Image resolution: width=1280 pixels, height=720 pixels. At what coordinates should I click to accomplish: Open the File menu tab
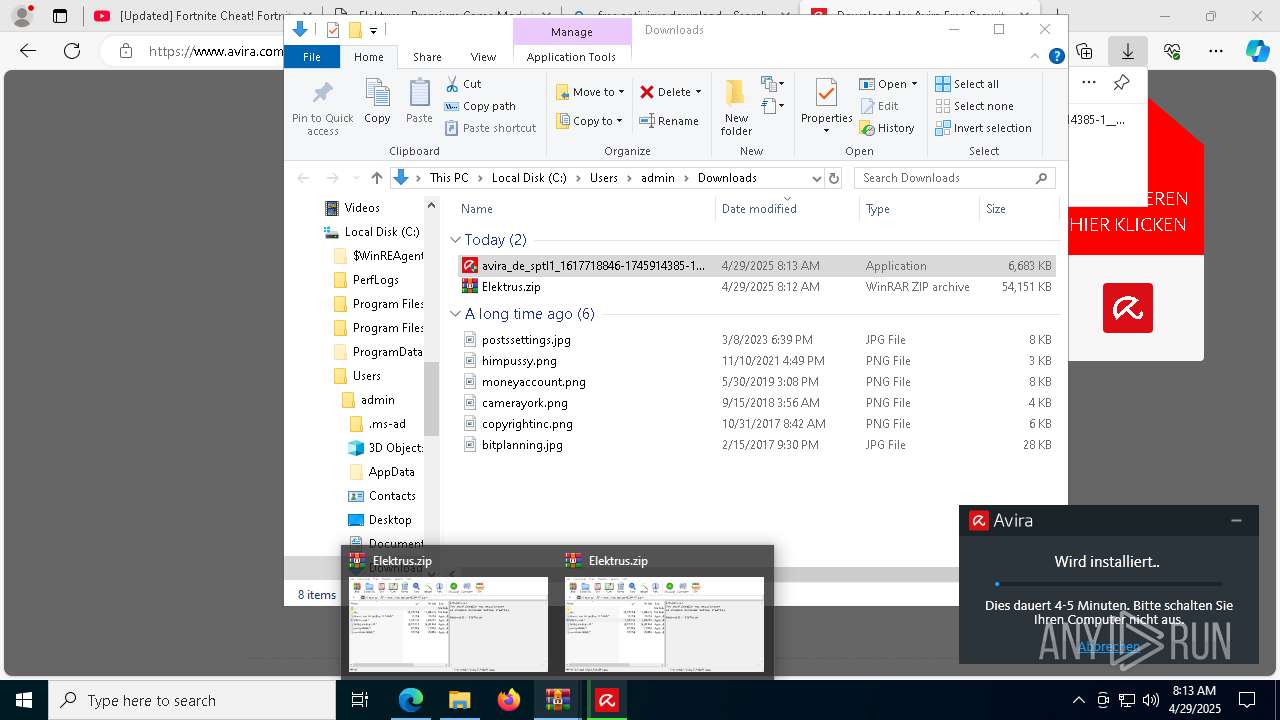[312, 57]
